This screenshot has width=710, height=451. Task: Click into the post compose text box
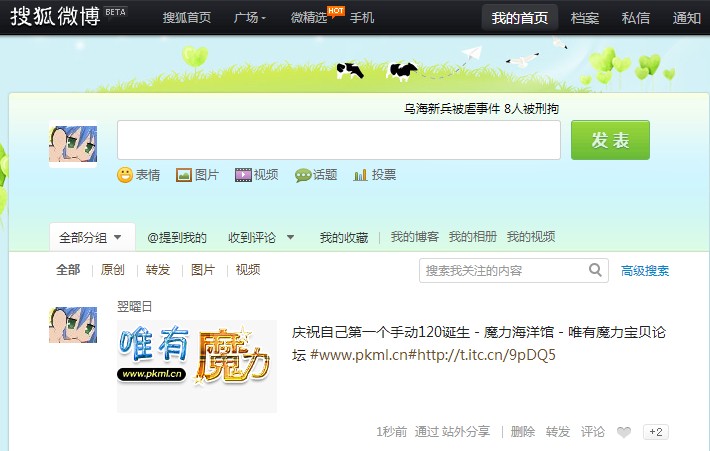click(338, 140)
